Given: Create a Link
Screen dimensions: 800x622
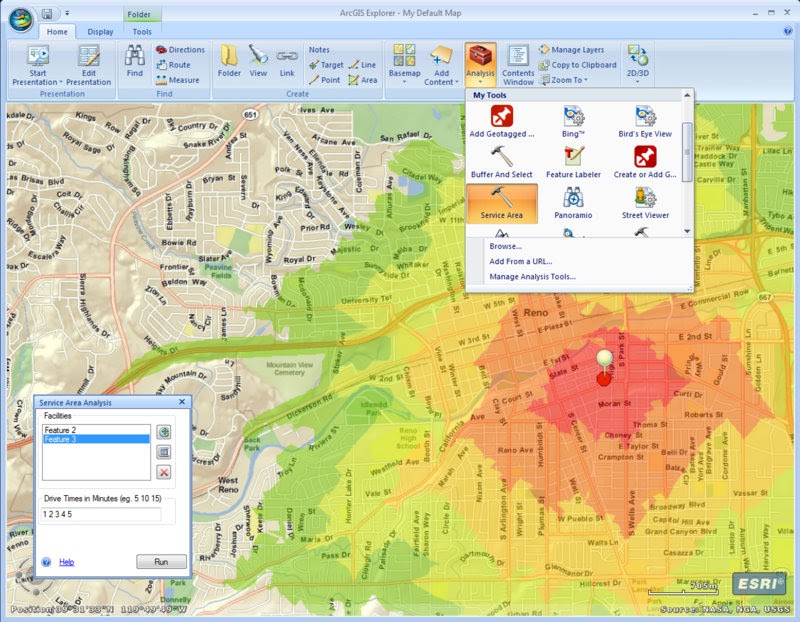Looking at the screenshot, I should (x=287, y=61).
